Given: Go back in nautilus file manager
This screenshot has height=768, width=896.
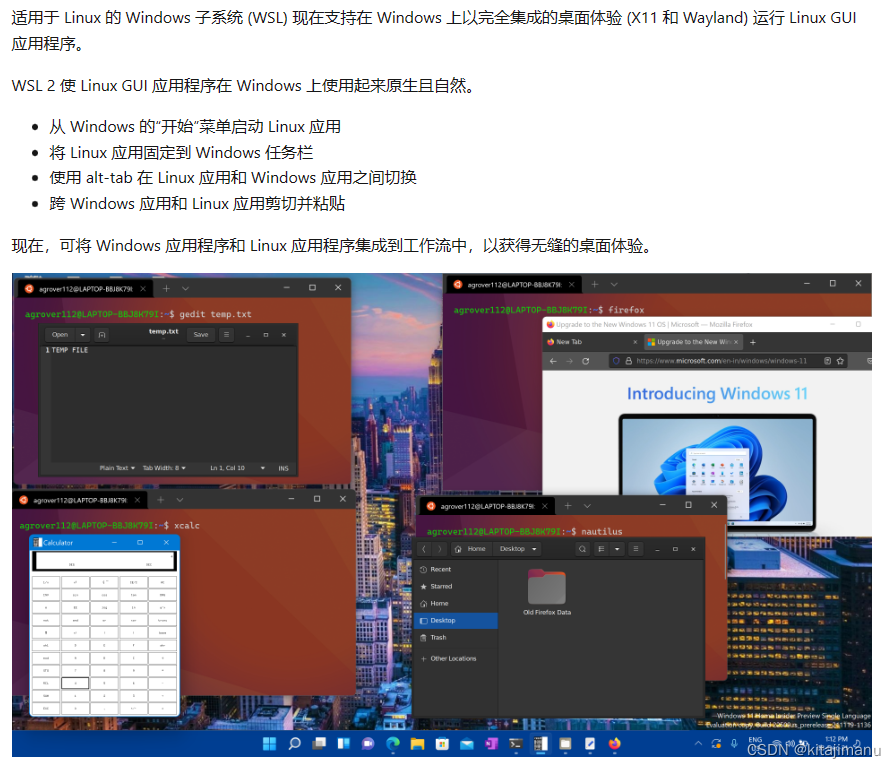Looking at the screenshot, I should 424,549.
